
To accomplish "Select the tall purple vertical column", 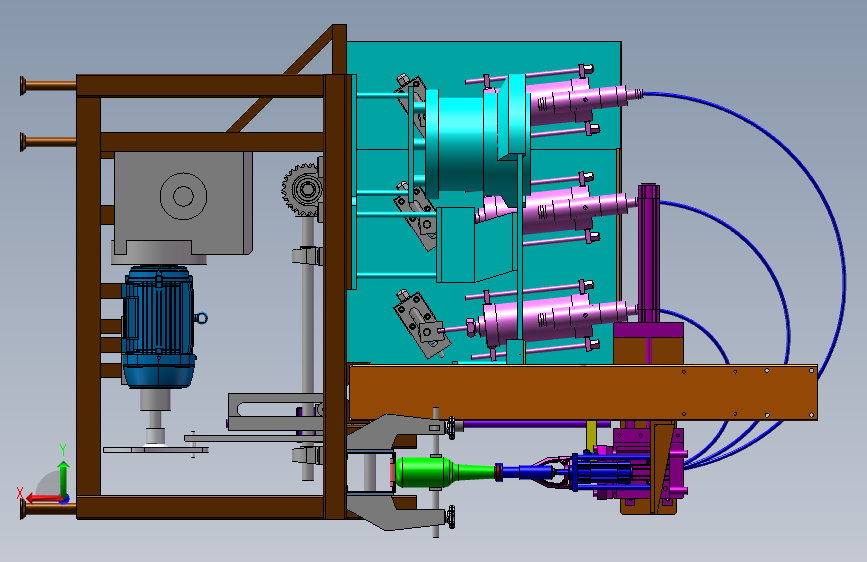I will tap(648, 253).
